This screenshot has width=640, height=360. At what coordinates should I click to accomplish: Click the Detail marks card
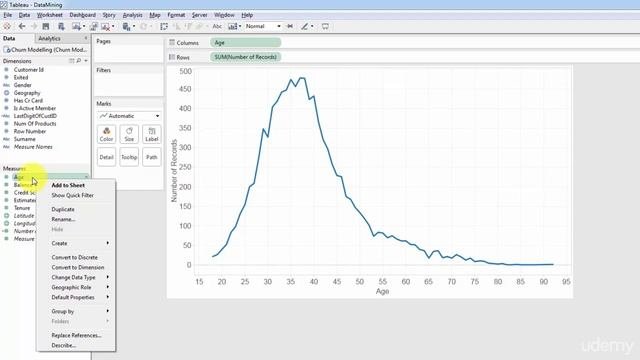106,157
